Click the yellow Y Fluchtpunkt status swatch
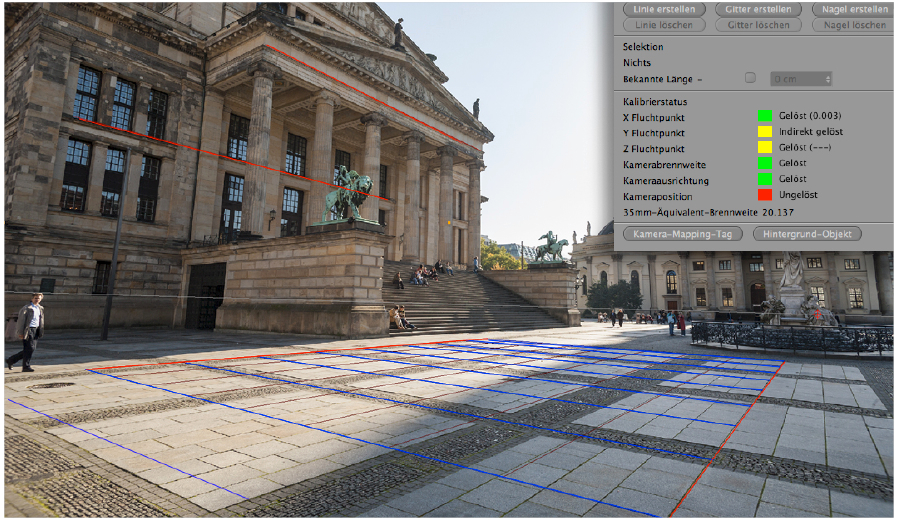The image size is (897, 523). pyautogui.click(x=765, y=132)
